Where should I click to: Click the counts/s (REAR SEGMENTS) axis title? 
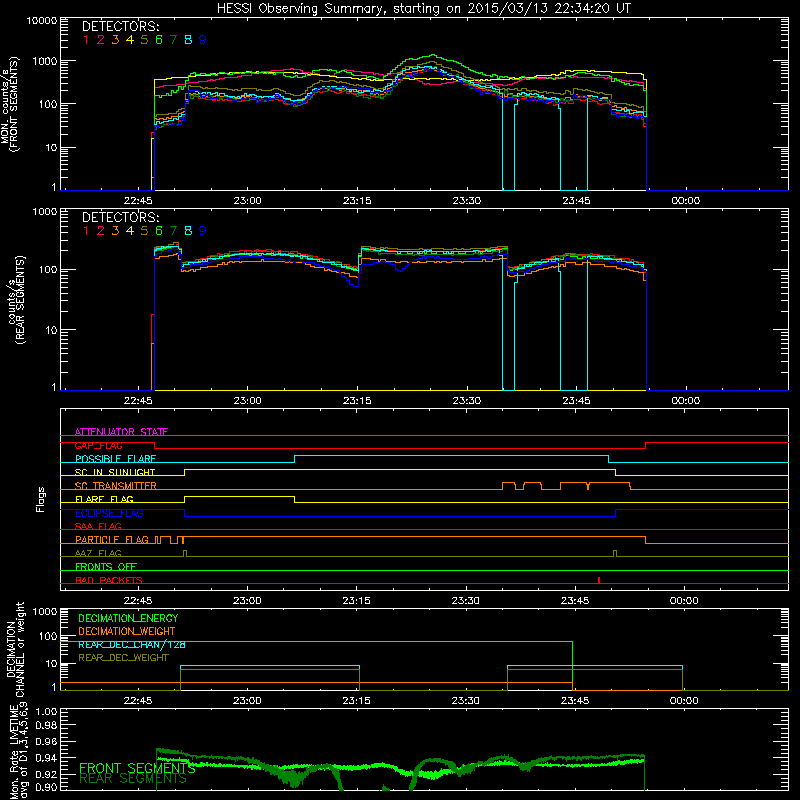pos(16,300)
